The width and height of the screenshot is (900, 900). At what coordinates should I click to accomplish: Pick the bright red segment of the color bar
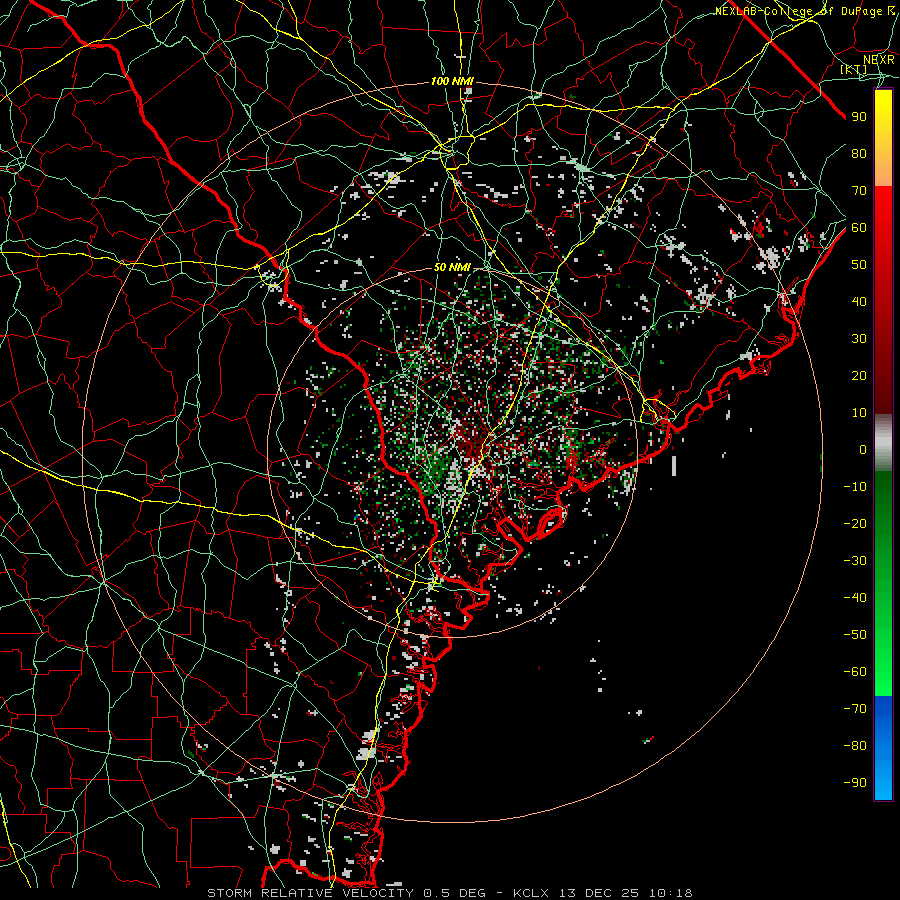point(883,207)
